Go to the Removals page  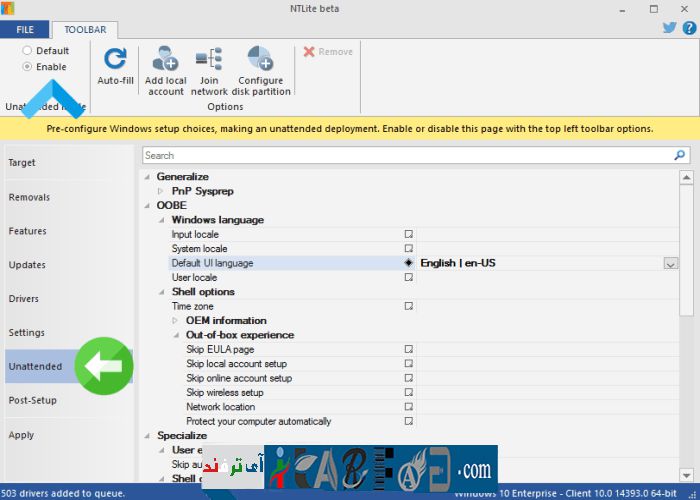30,197
